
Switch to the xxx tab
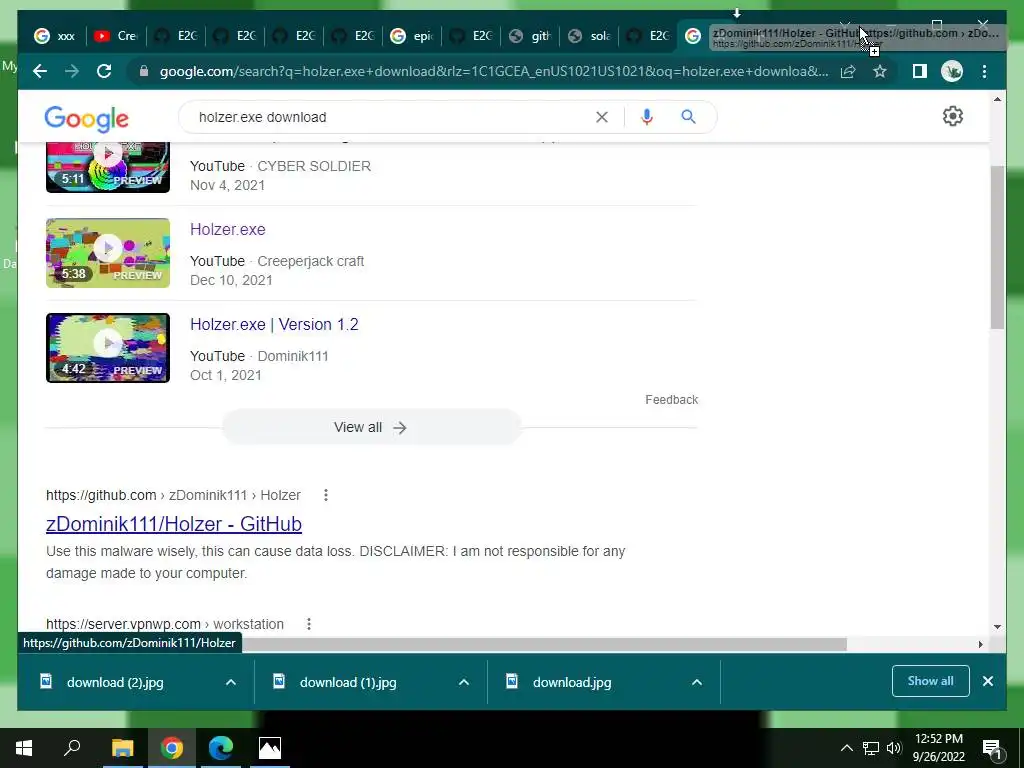57,36
